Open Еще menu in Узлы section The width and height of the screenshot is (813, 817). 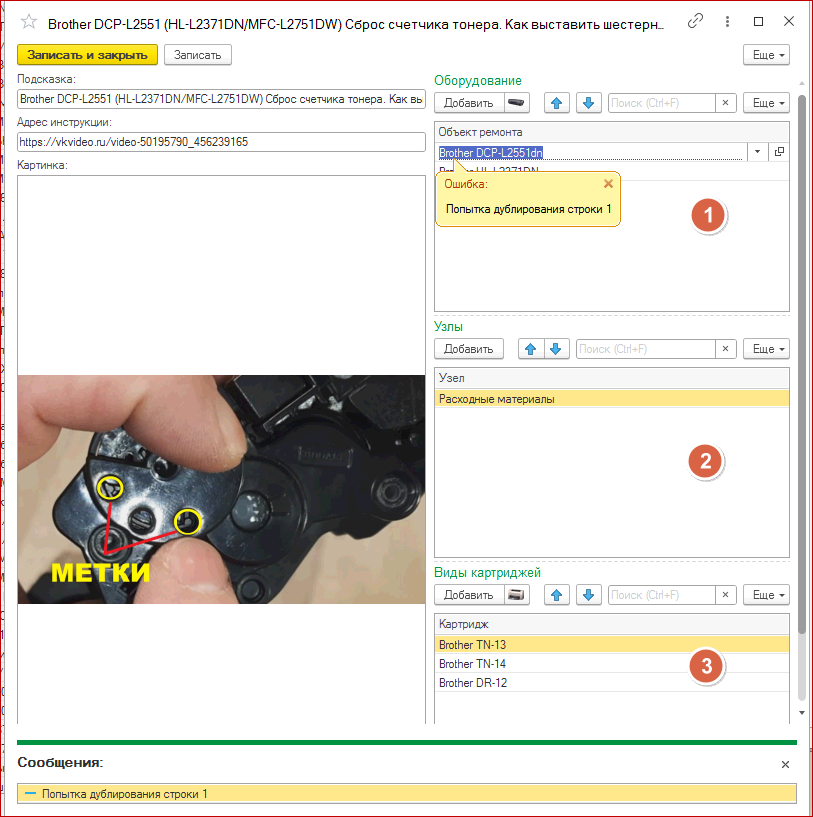pyautogui.click(x=766, y=349)
